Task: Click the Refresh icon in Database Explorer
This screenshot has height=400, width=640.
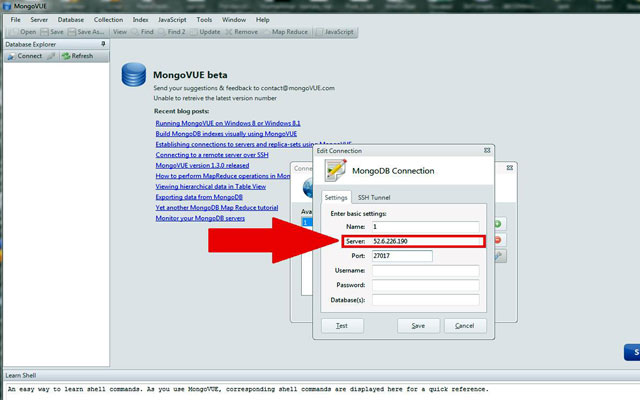Action: coord(65,56)
